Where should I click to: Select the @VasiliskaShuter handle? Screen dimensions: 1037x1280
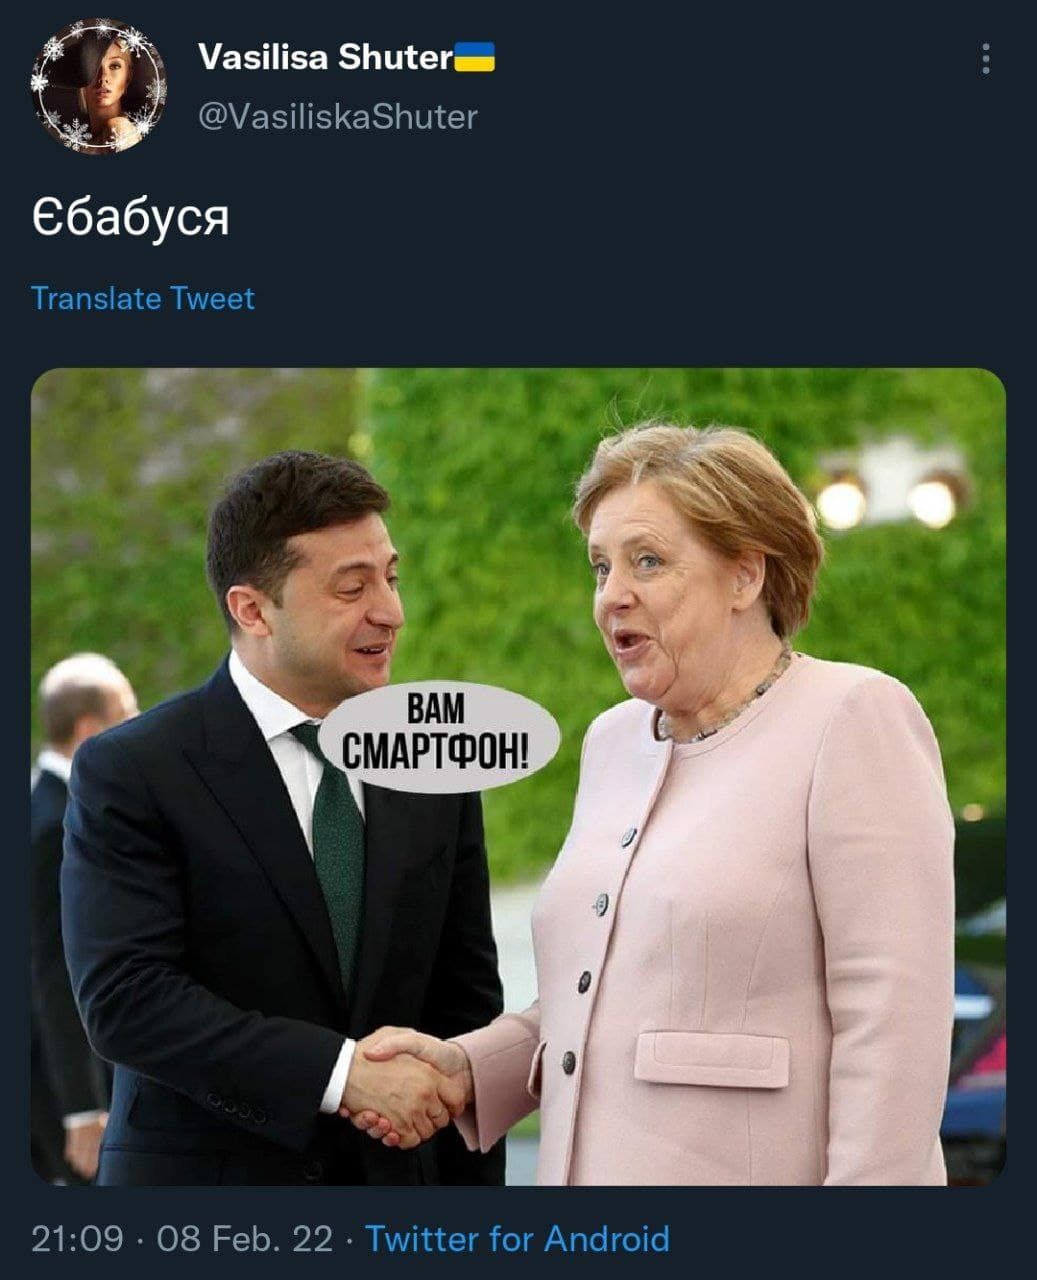338,117
